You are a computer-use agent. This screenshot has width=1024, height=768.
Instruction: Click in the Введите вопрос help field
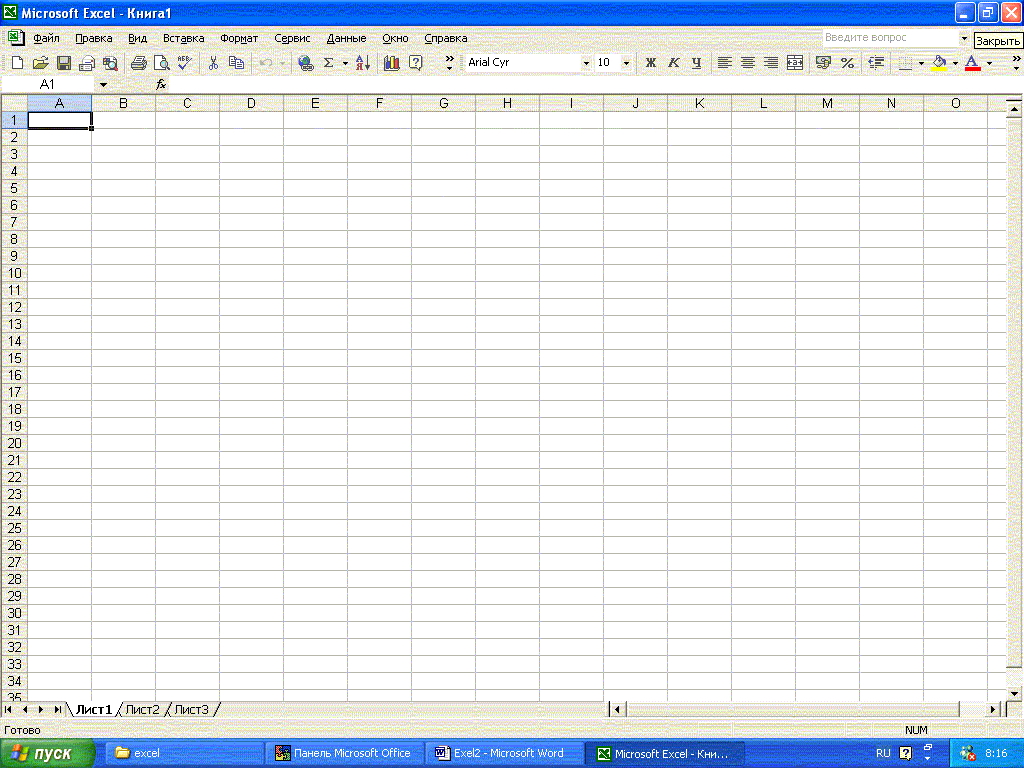(x=889, y=38)
